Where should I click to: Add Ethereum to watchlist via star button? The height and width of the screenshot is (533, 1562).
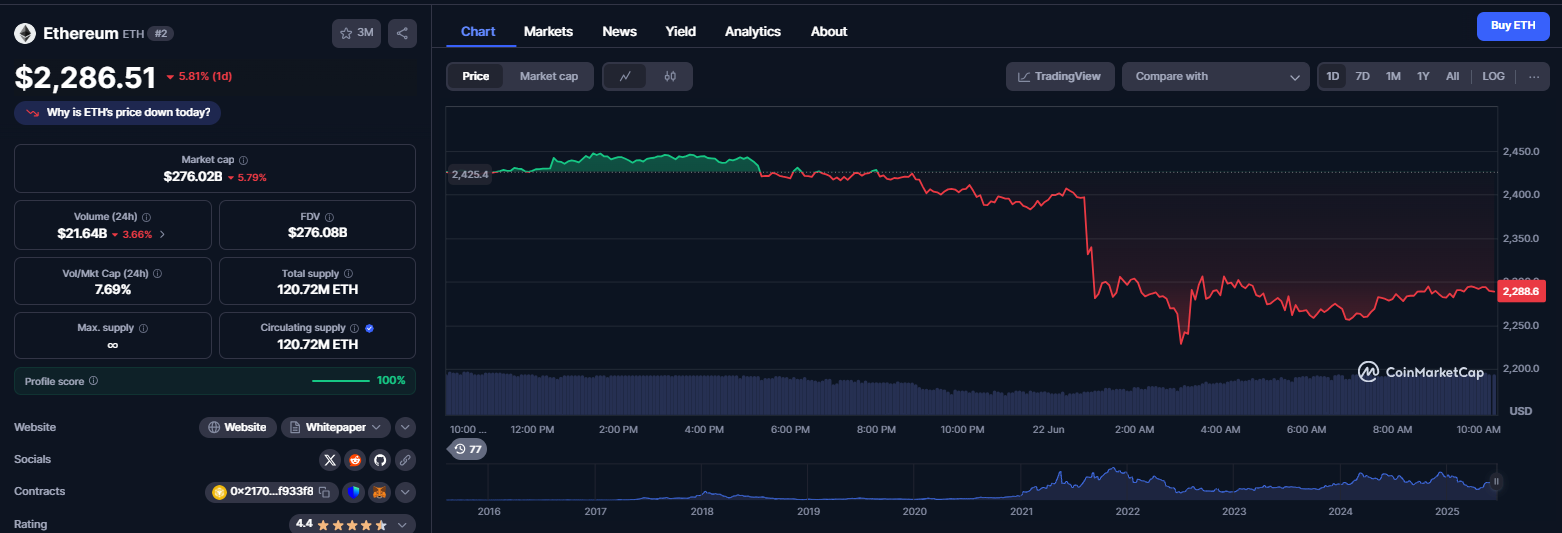point(356,33)
